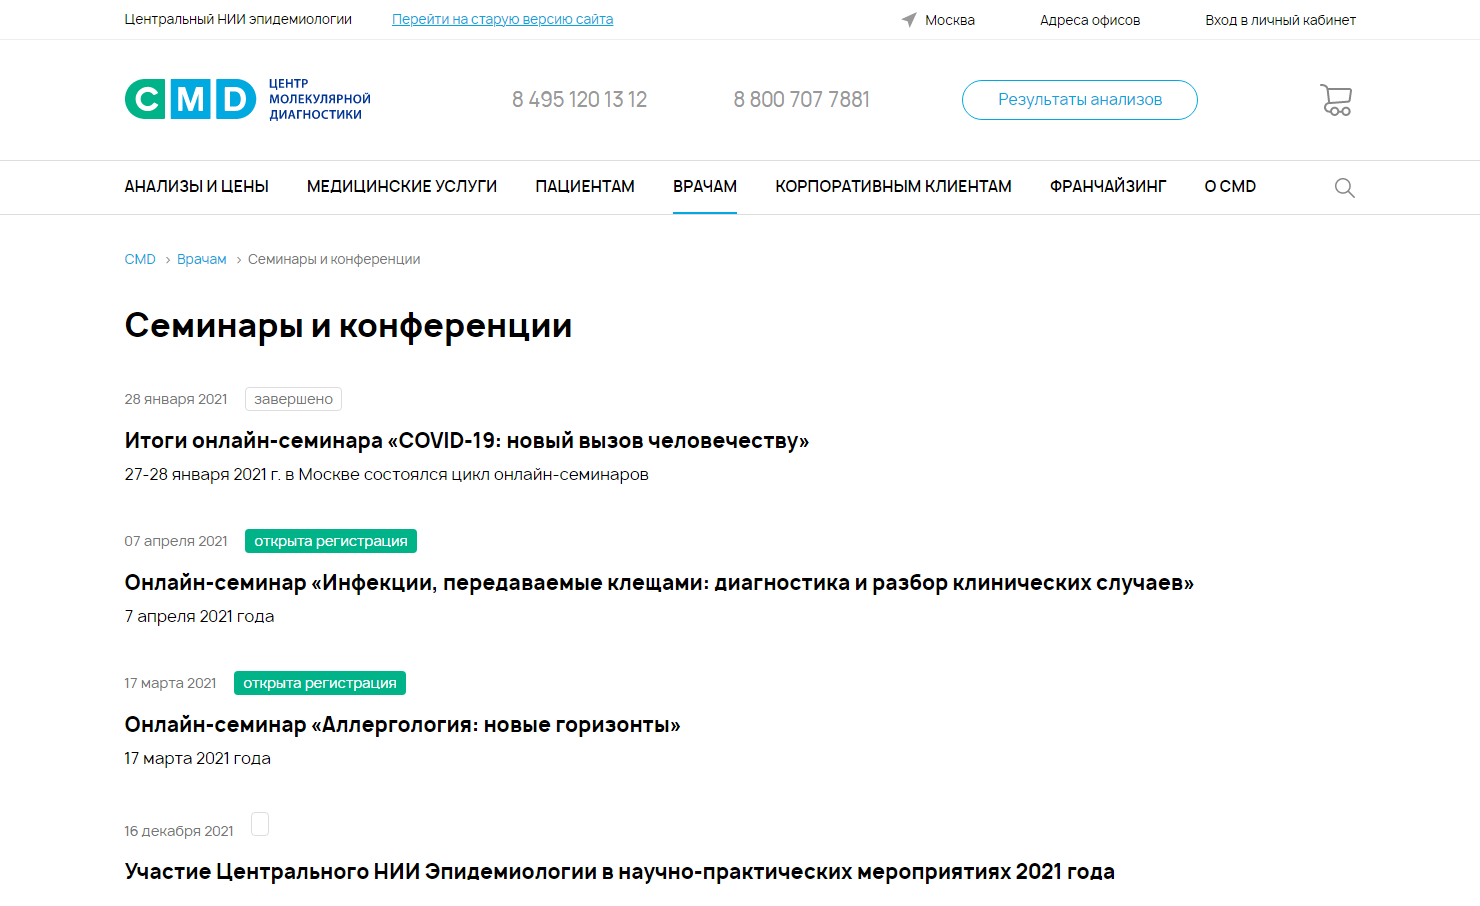Viewport: 1480px width, 906px height.
Task: Open Корпоративным клиентам menu item
Action: coord(893,187)
